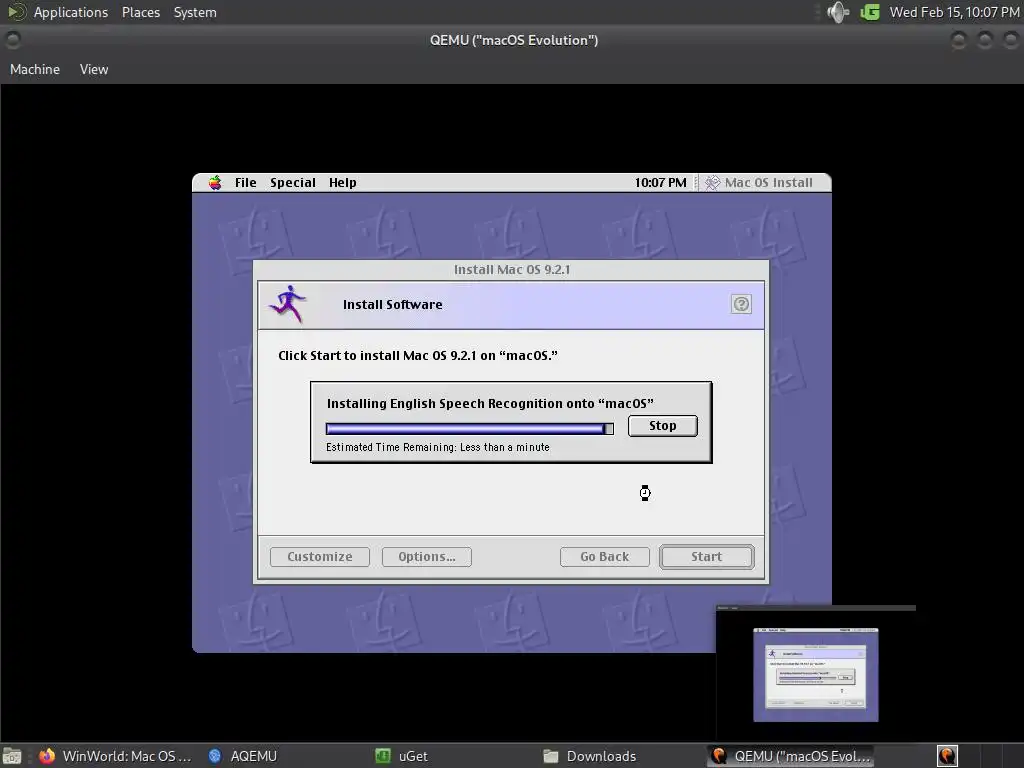Open the Applications menu in top panel
Image resolution: width=1024 pixels, height=768 pixels.
71,12
